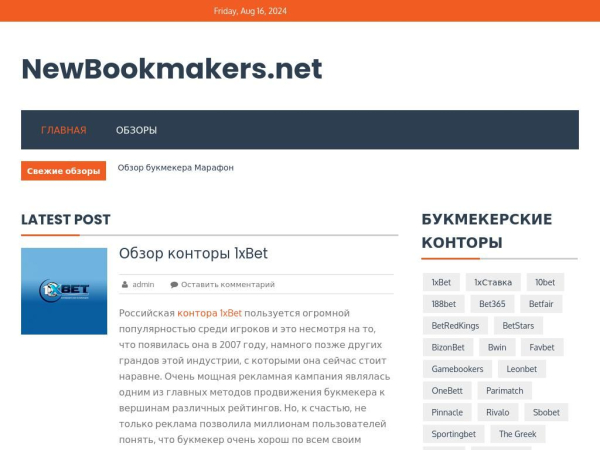Select the Rivalo tag
Viewport: 600px width, 450px height.
tap(497, 412)
